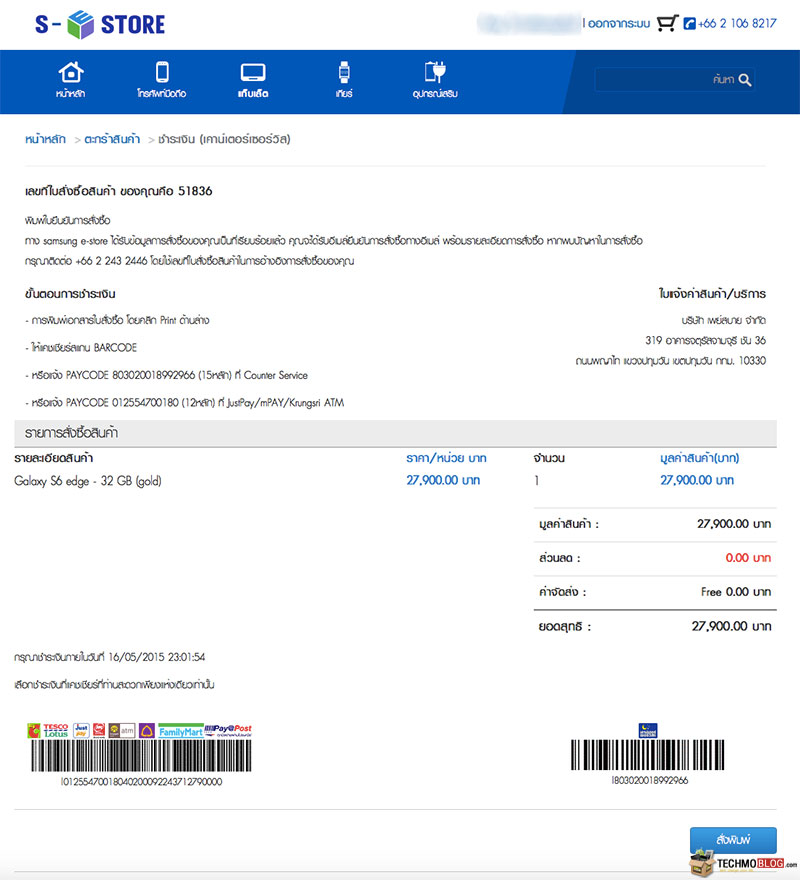800x880 pixels.
Task: Click the atm payment logo
Action: click(122, 730)
